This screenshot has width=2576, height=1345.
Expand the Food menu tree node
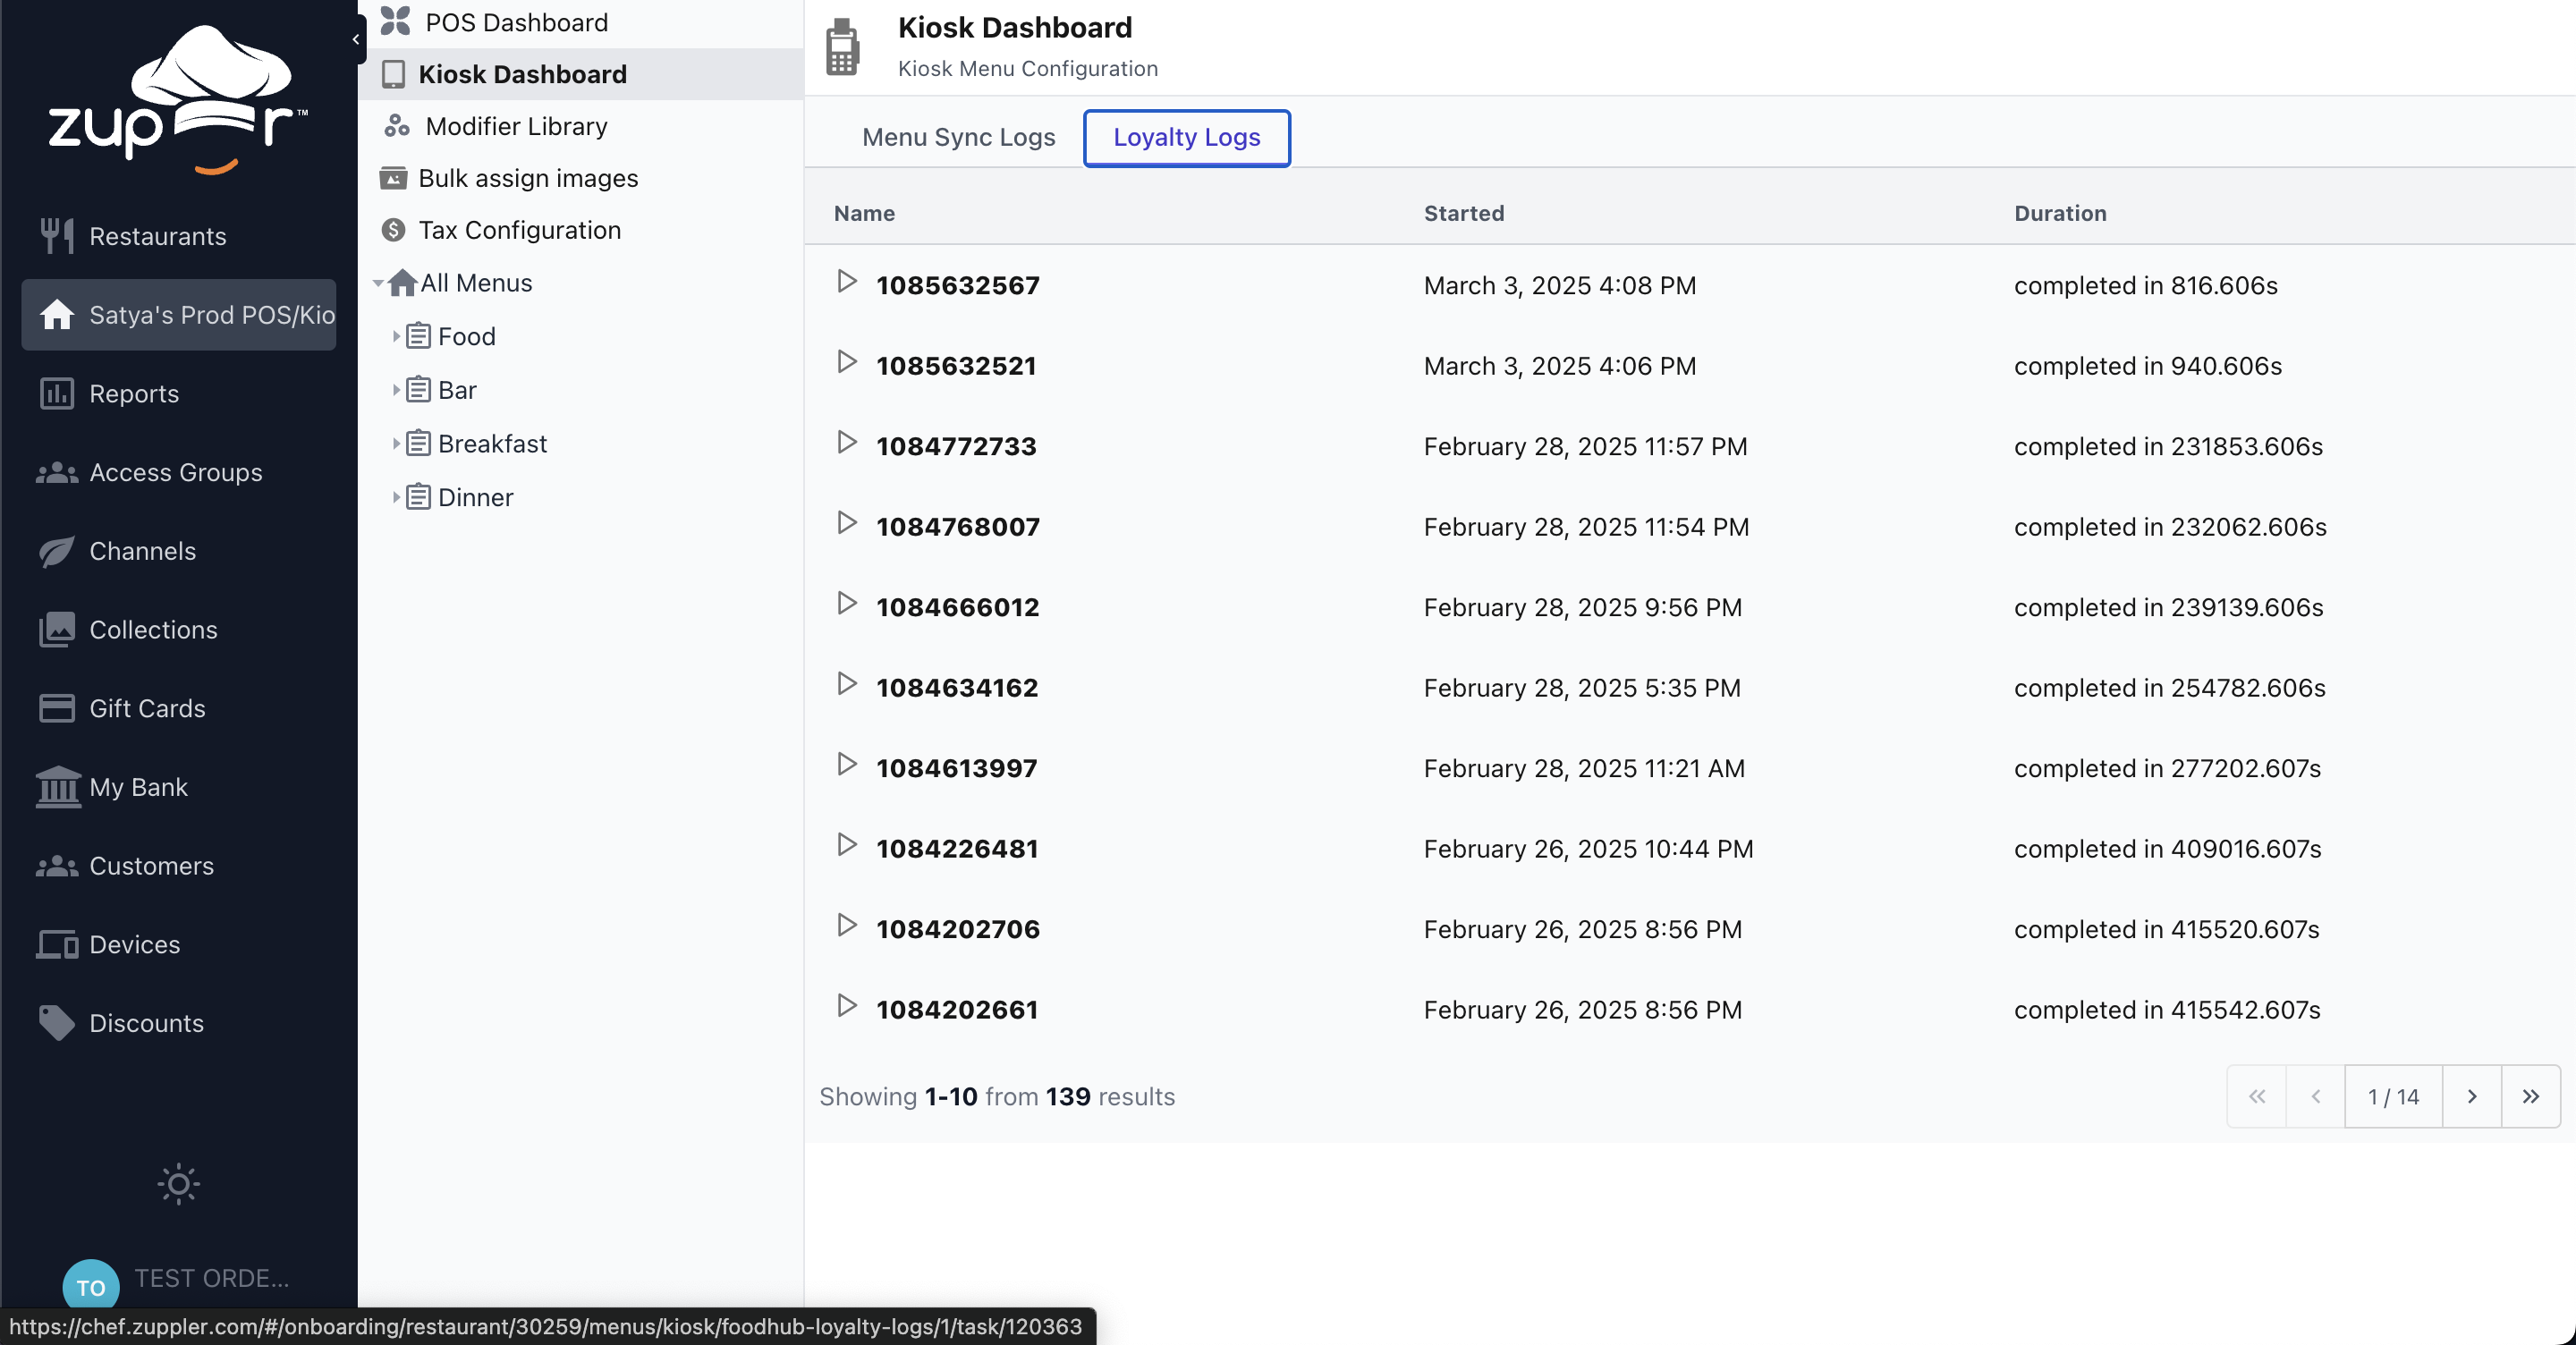[x=396, y=336]
